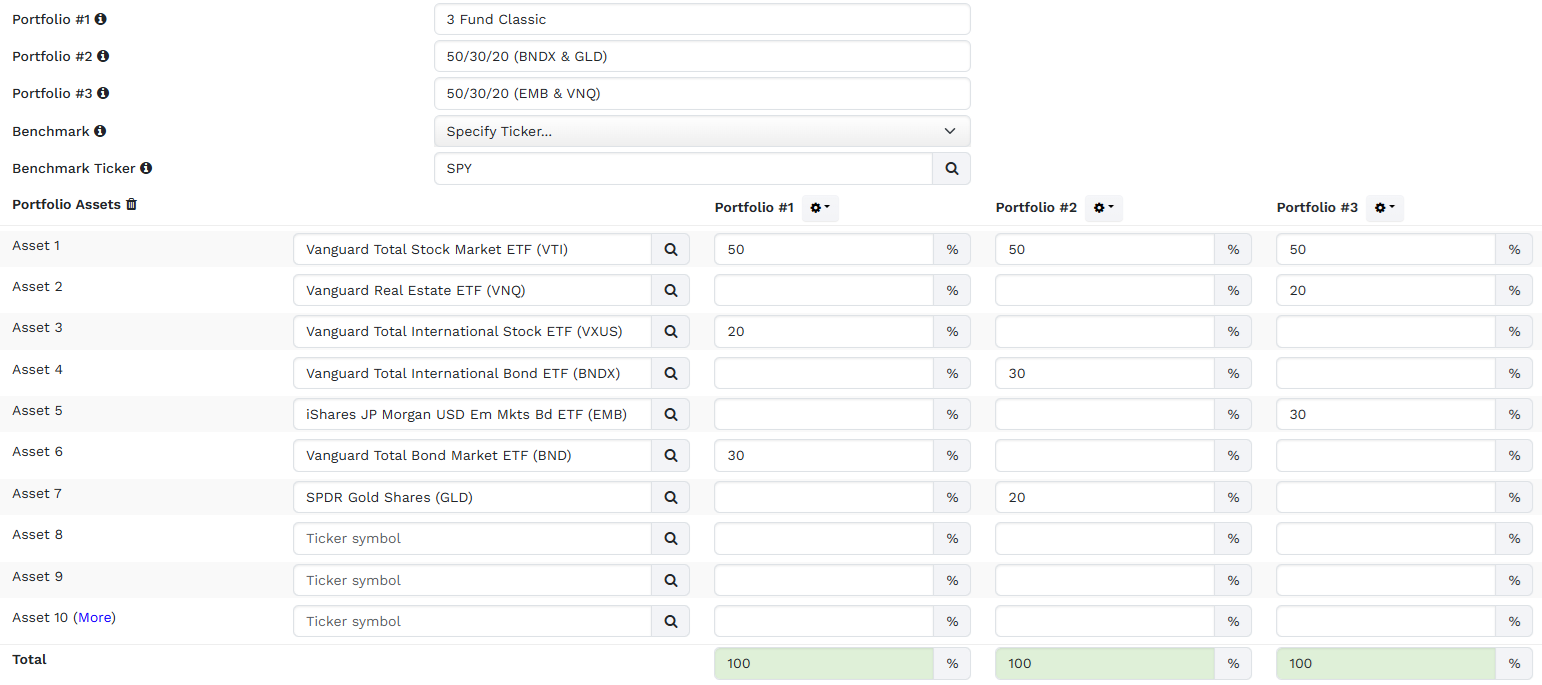Click the Vanguard Total International Bond ETF field

pyautogui.click(x=472, y=373)
